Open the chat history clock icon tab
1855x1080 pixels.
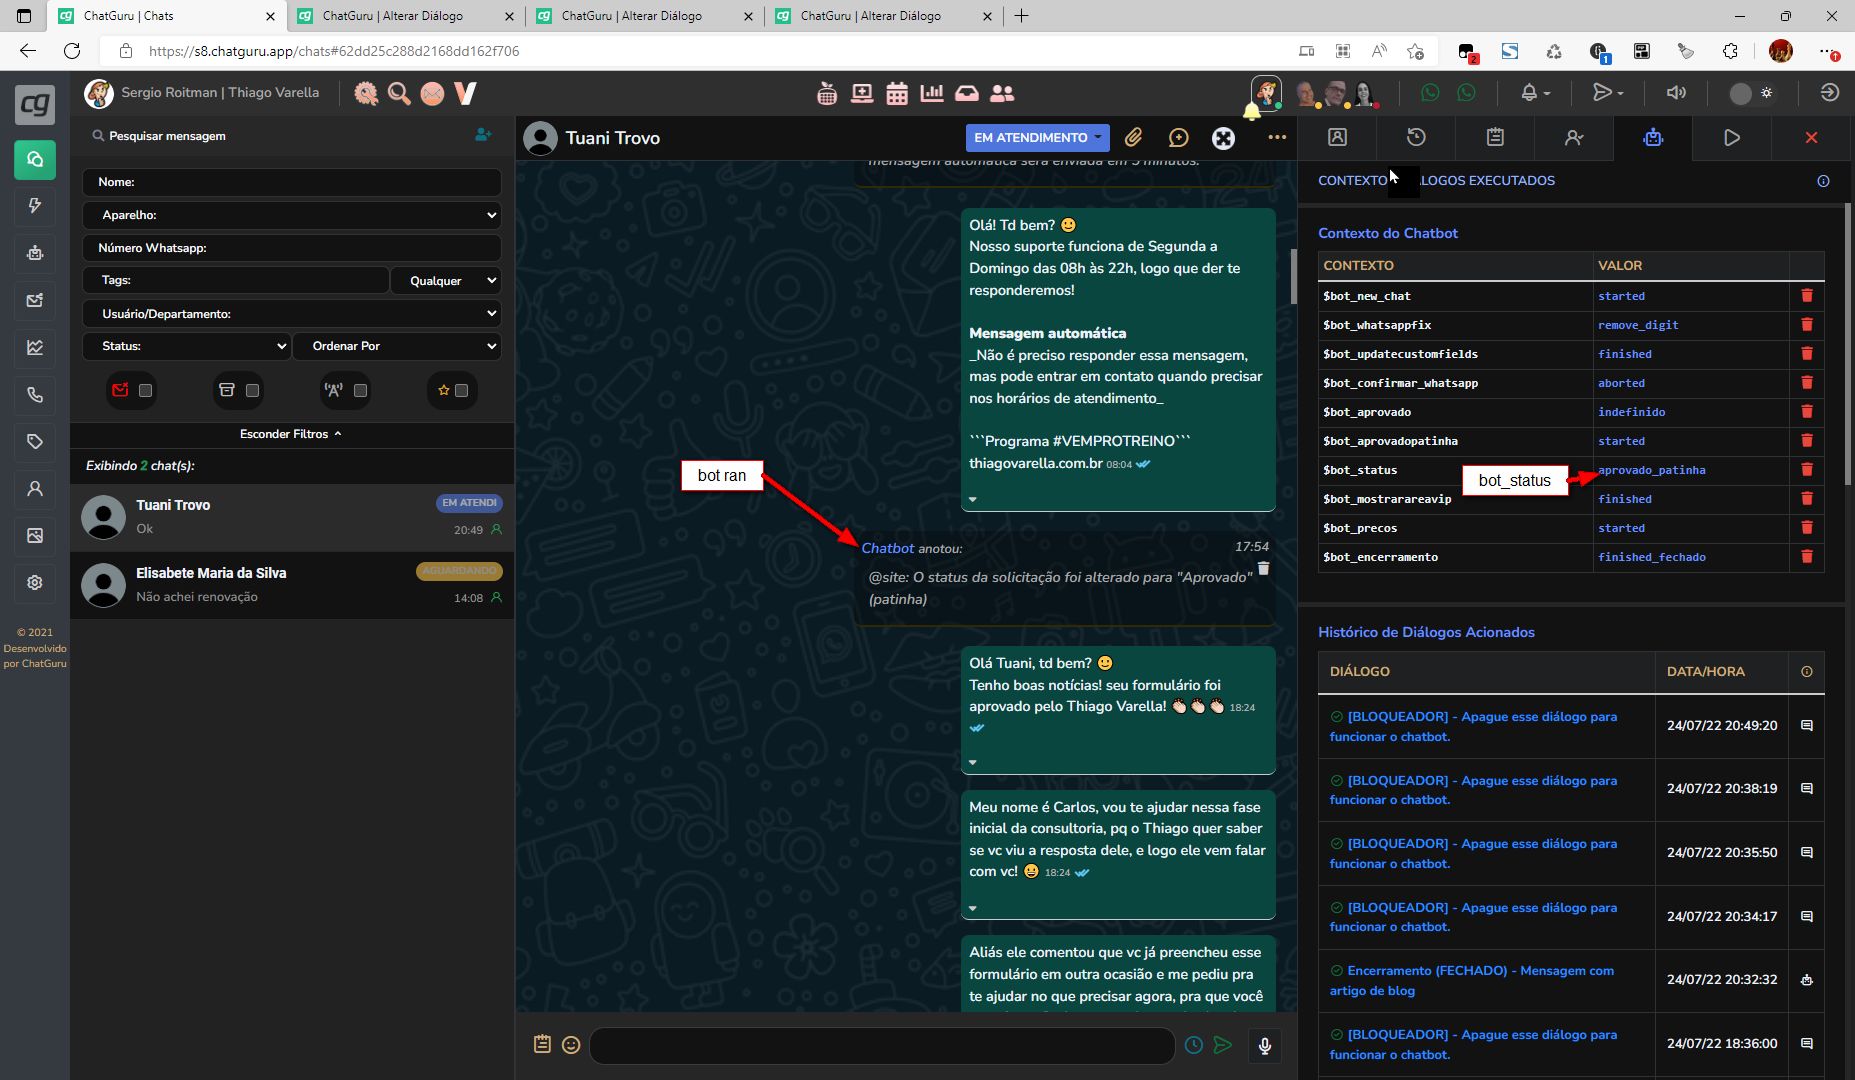click(1416, 138)
